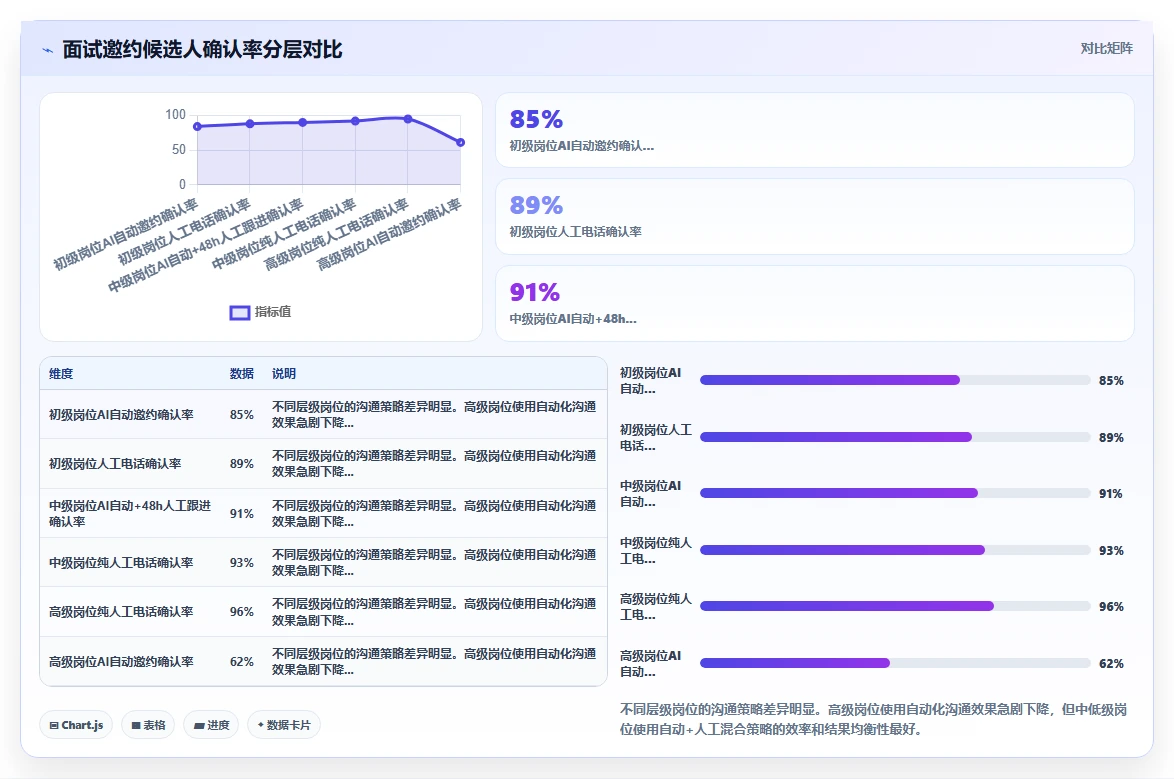Open the 85% data card

(x=815, y=130)
